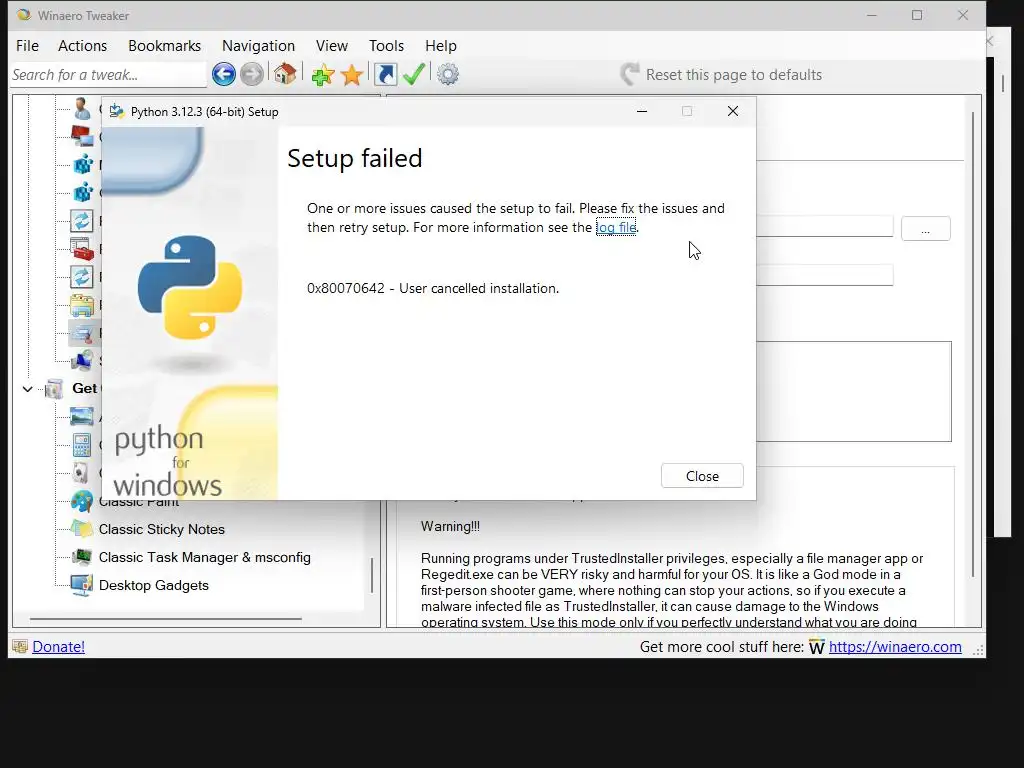Click the calculator tree icon

(x=82, y=445)
